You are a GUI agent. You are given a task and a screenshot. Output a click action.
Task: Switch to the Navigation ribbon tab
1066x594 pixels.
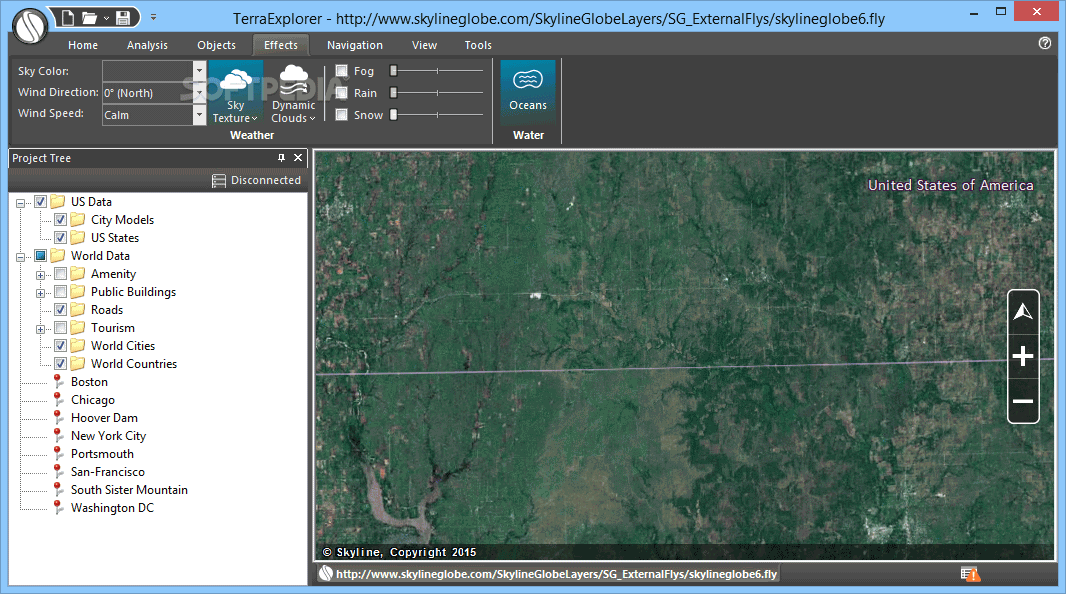pyautogui.click(x=355, y=45)
